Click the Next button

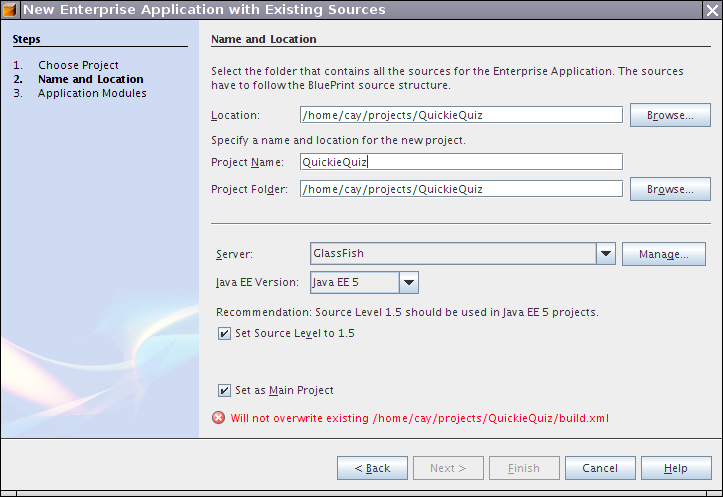(x=447, y=468)
